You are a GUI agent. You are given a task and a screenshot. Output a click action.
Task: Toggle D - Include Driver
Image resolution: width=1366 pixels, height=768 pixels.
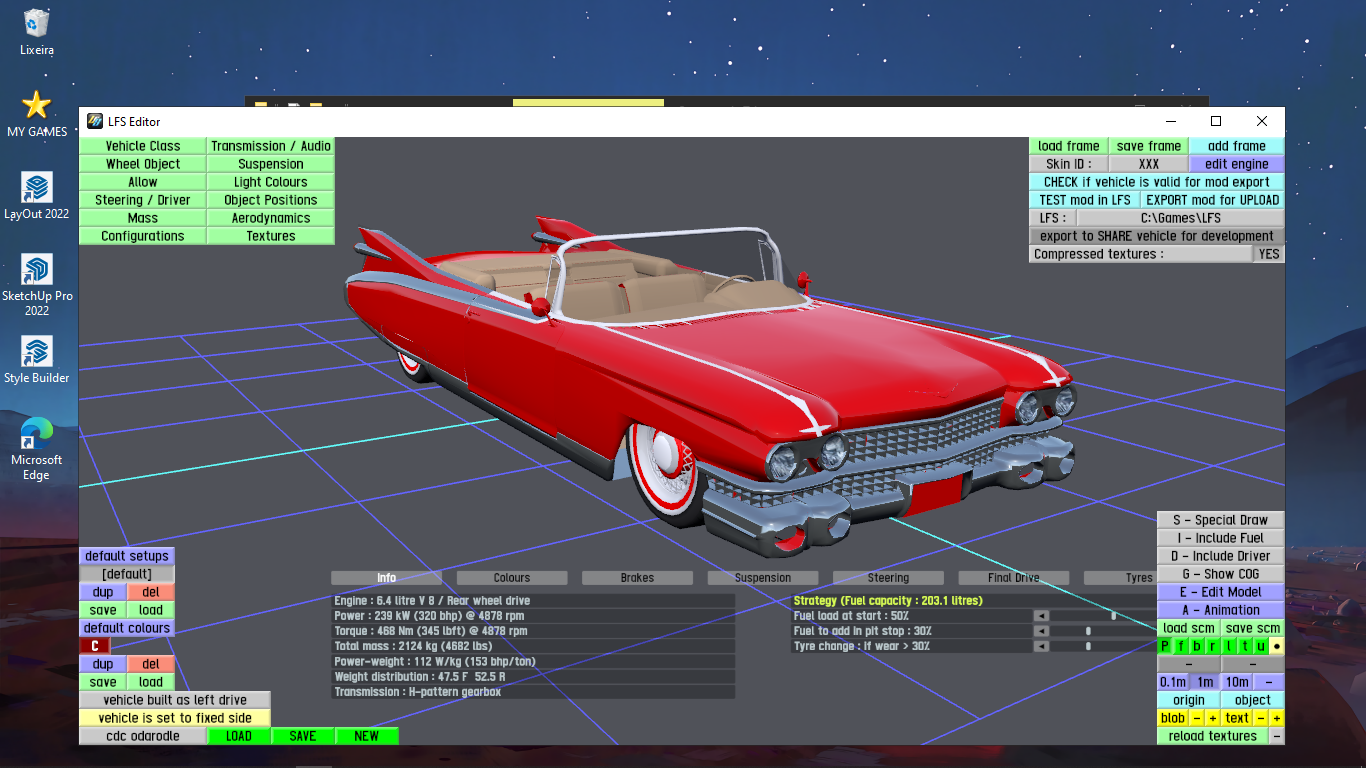pyautogui.click(x=1221, y=556)
